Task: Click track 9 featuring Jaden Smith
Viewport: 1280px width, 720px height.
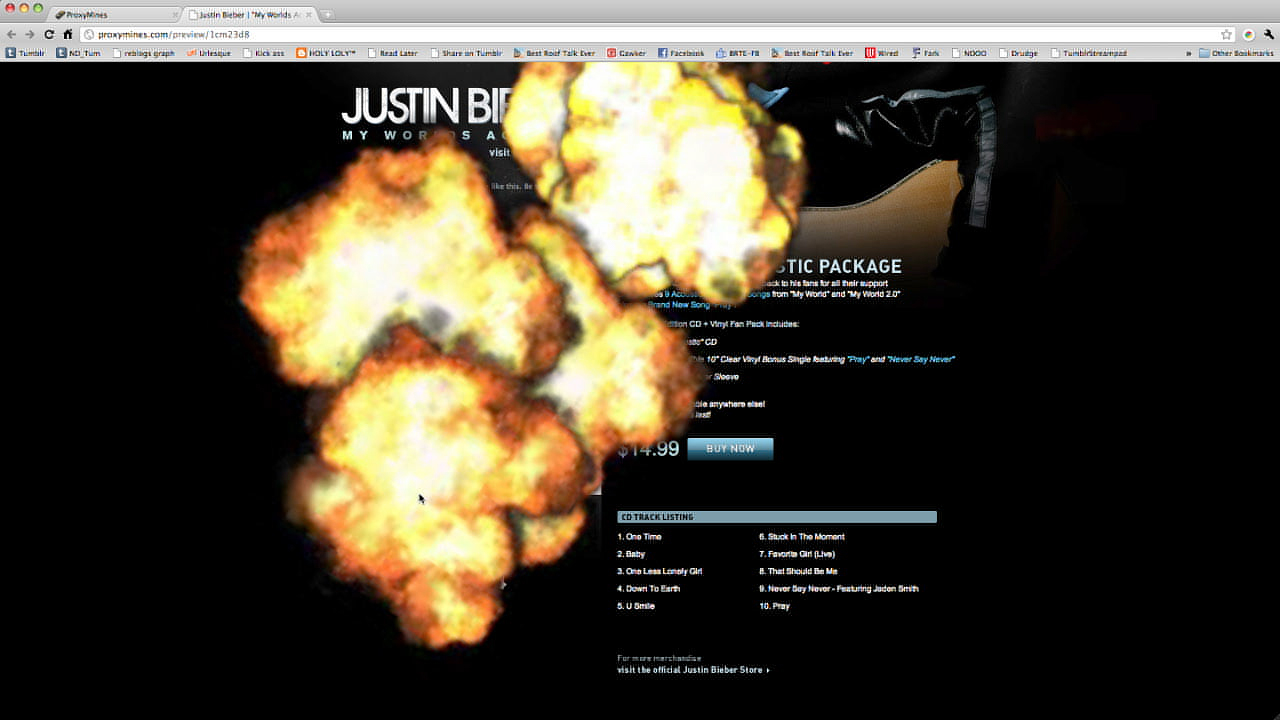Action: (839, 589)
